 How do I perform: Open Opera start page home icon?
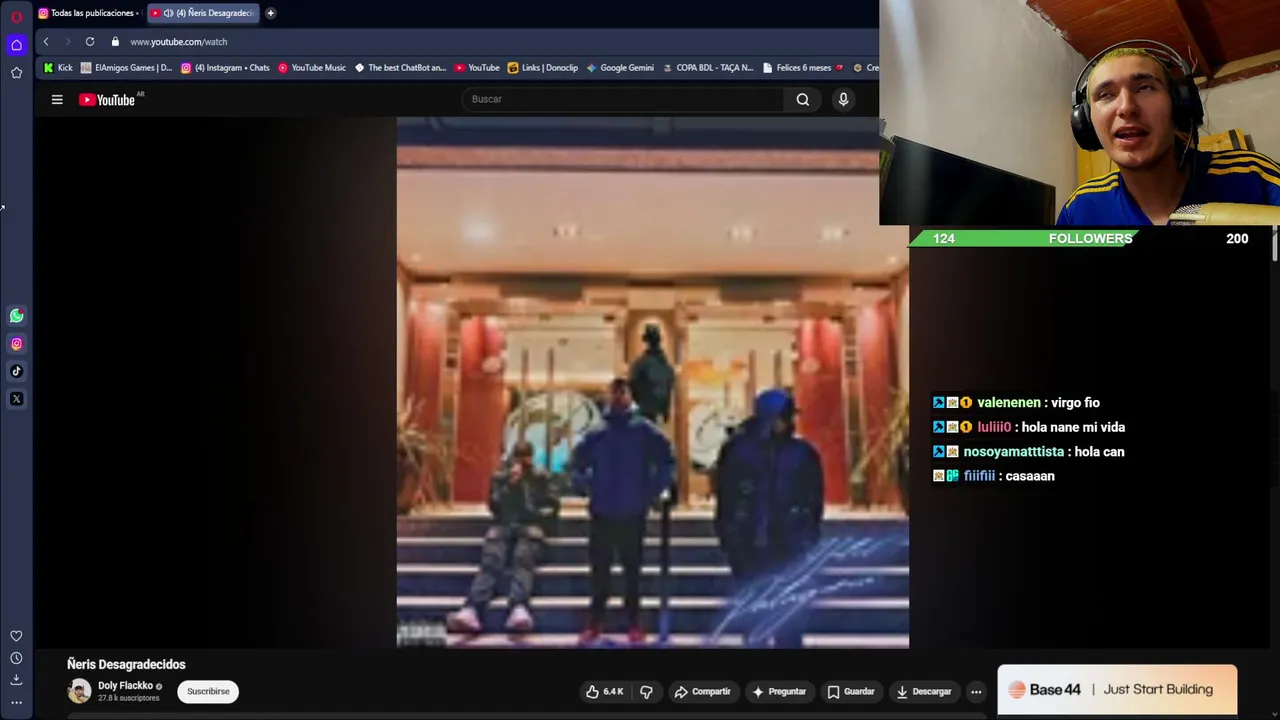pos(16,45)
